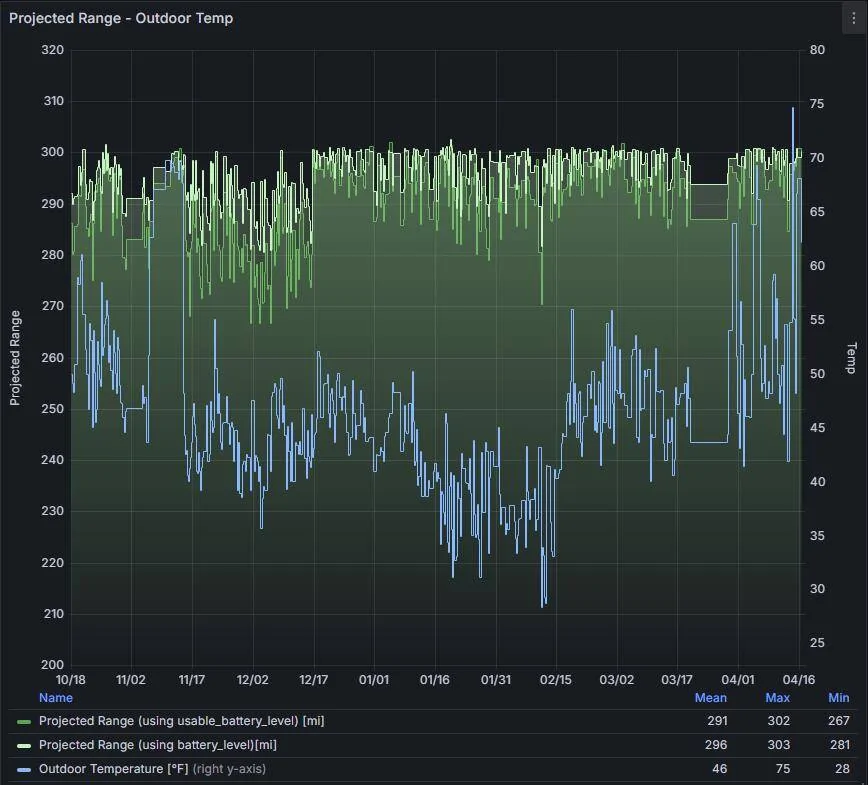Click the 10/18 x-axis date label
The height and width of the screenshot is (785, 868).
(x=71, y=679)
